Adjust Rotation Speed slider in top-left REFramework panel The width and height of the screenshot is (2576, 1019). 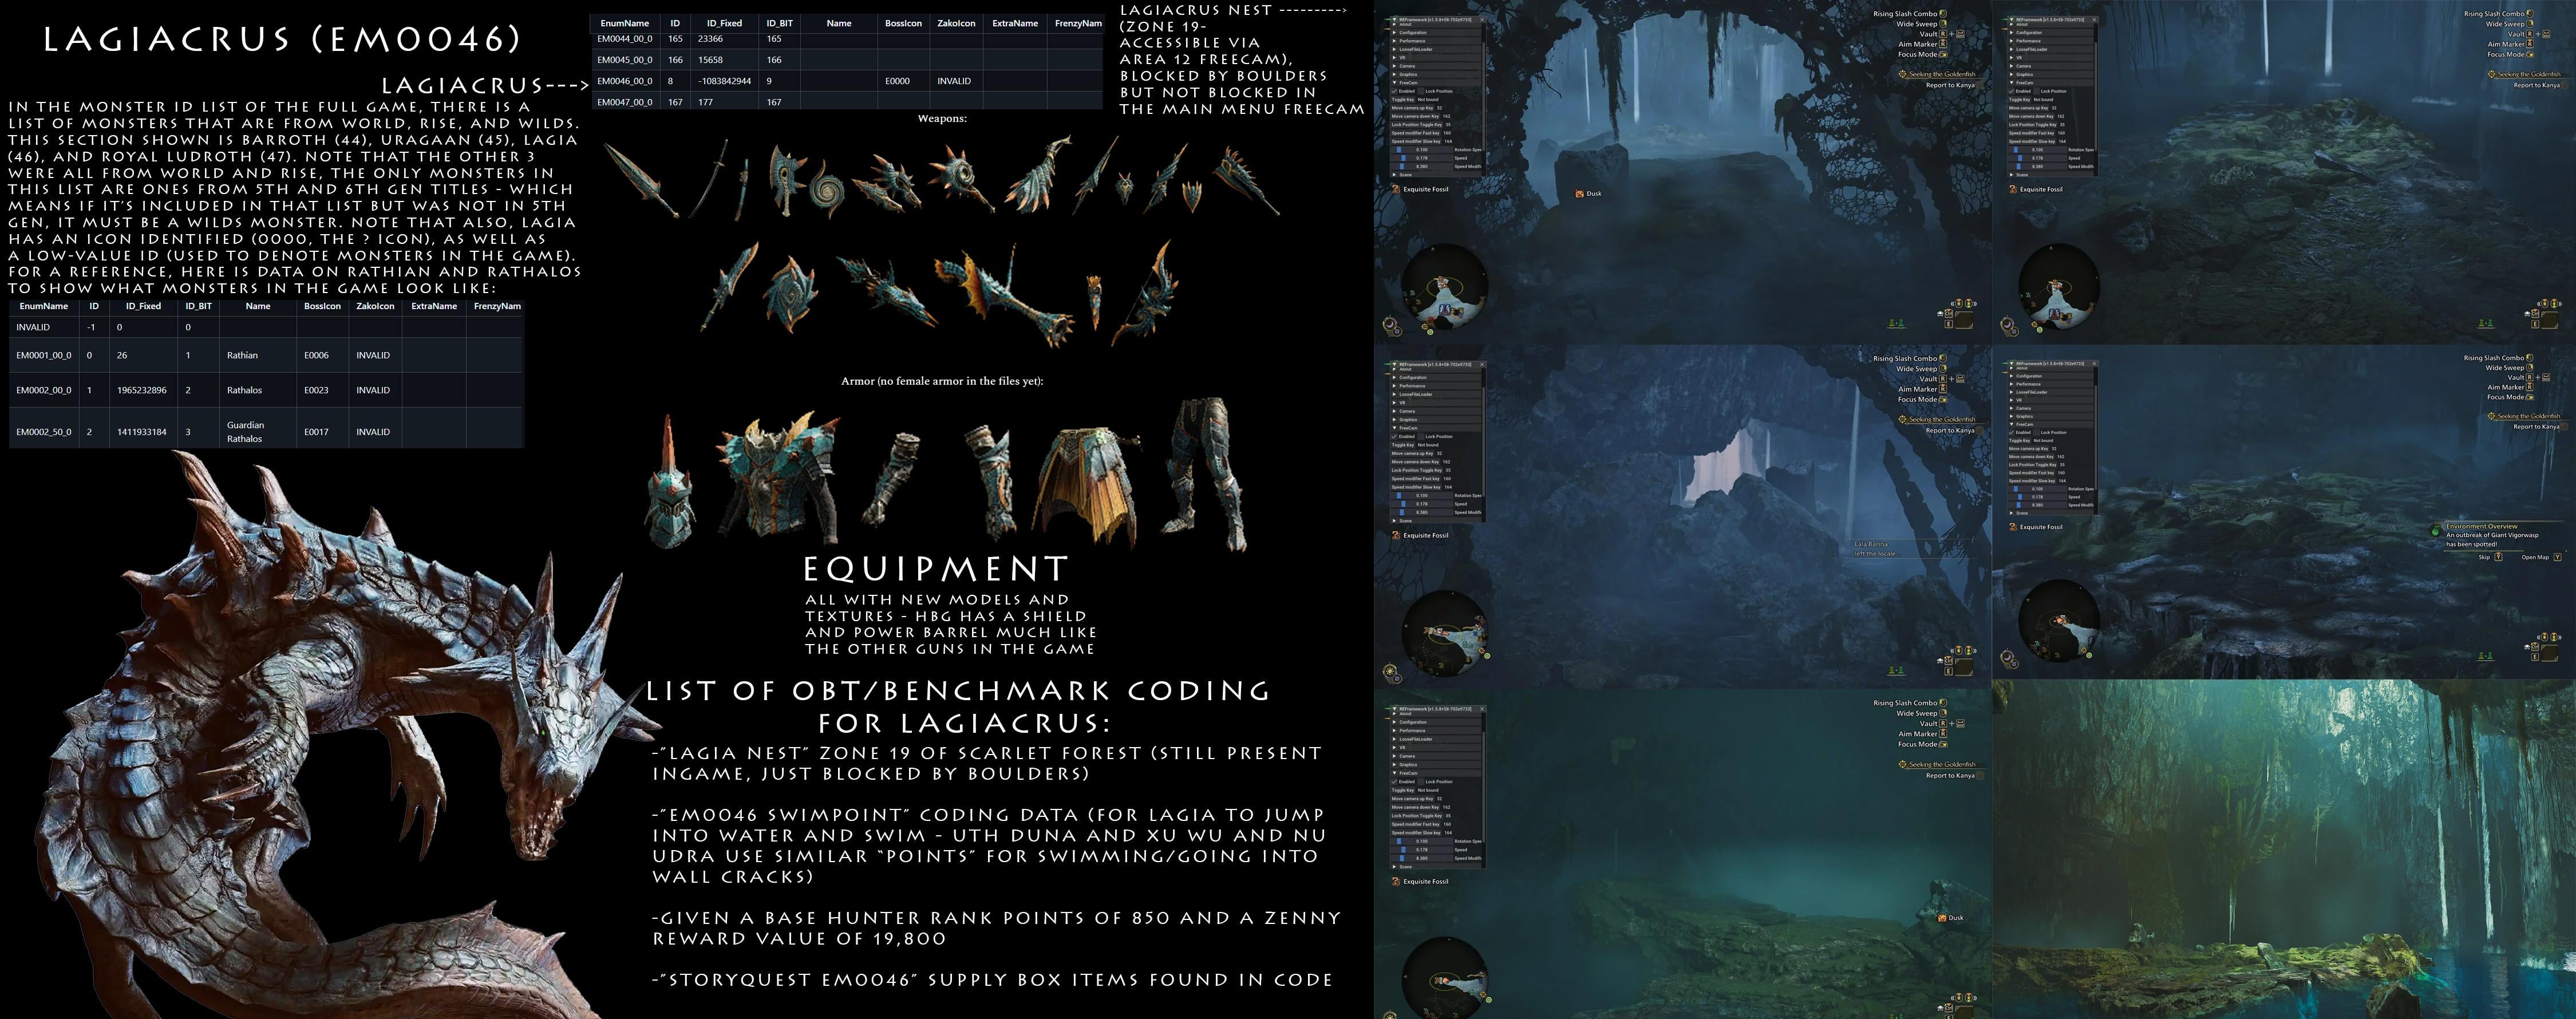tap(1422, 150)
